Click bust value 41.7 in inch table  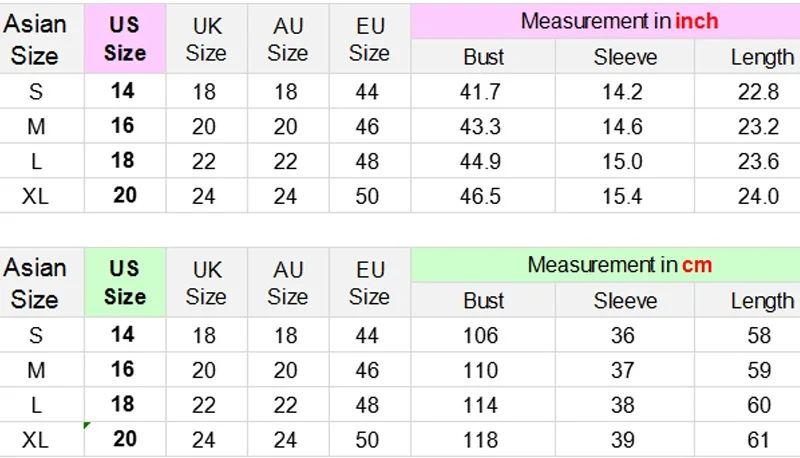(480, 92)
